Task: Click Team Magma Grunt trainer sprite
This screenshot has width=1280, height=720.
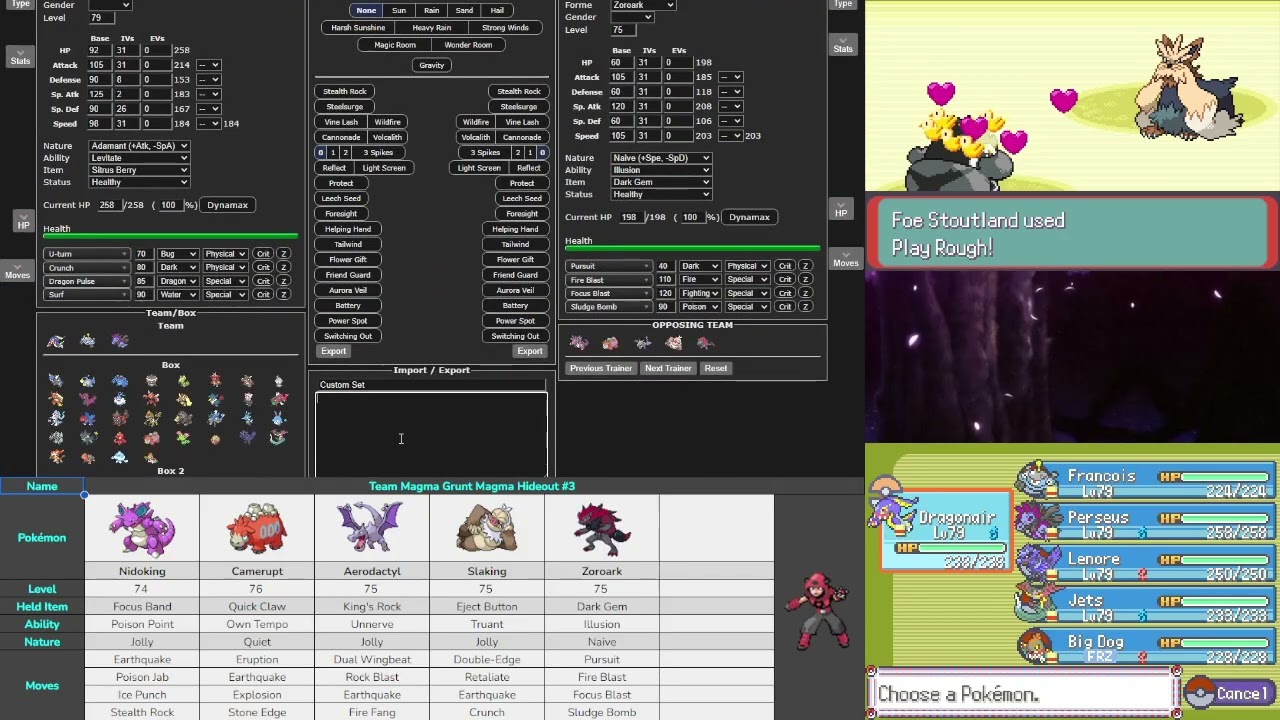Action: pos(817,609)
